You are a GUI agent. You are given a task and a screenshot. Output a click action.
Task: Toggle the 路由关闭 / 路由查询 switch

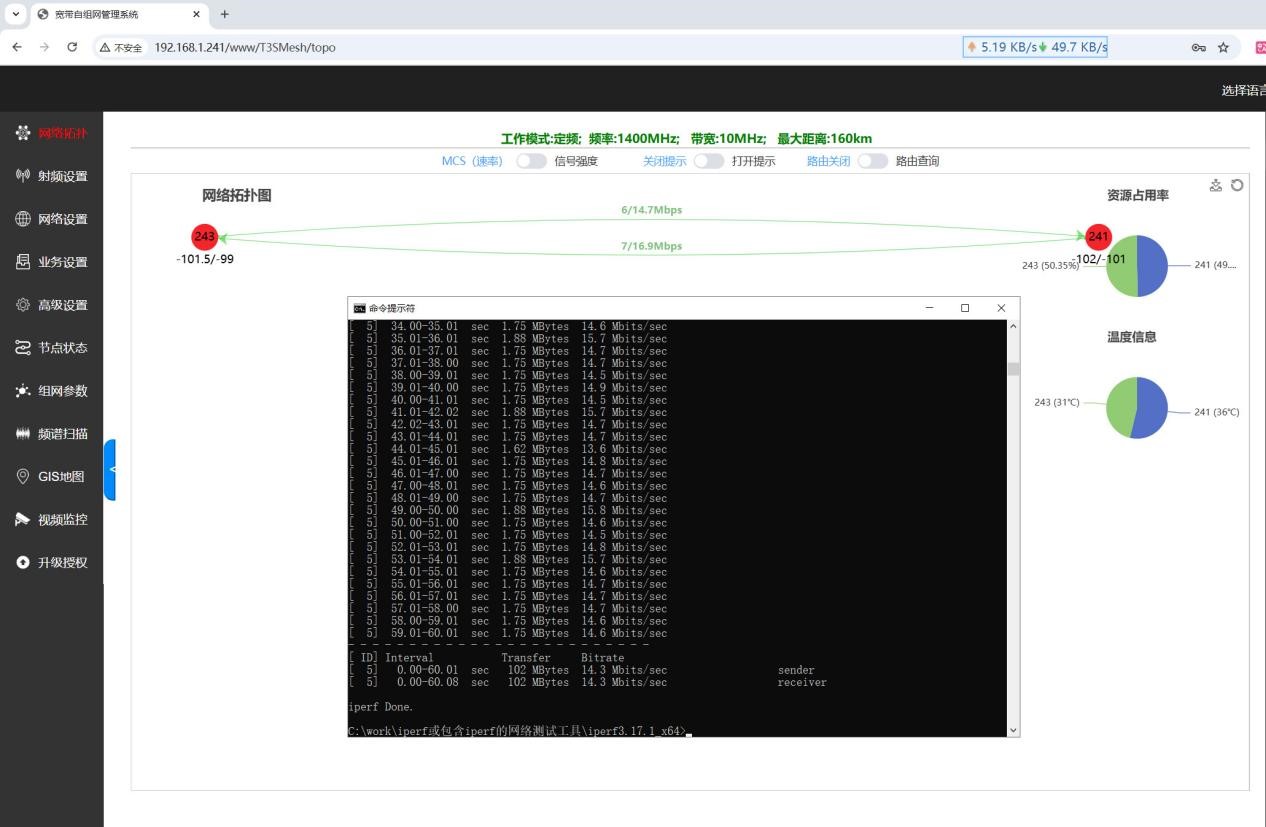point(872,161)
